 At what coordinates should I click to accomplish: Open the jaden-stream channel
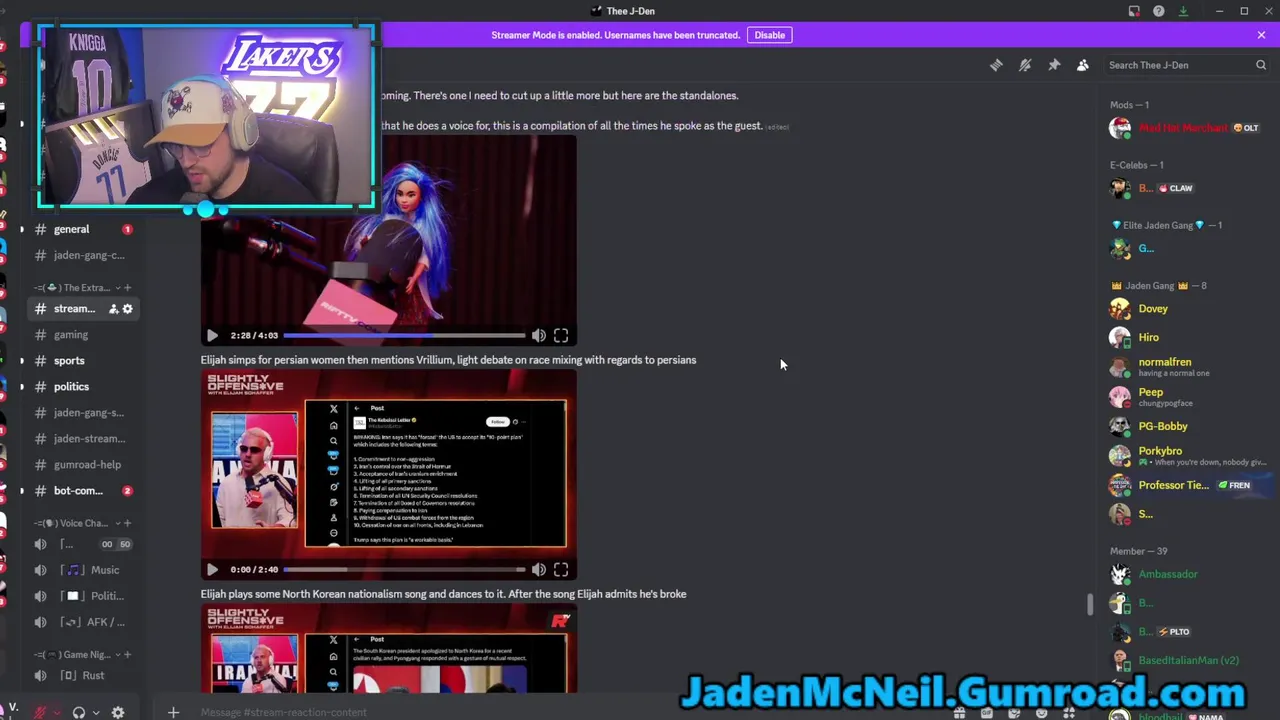coord(82,439)
